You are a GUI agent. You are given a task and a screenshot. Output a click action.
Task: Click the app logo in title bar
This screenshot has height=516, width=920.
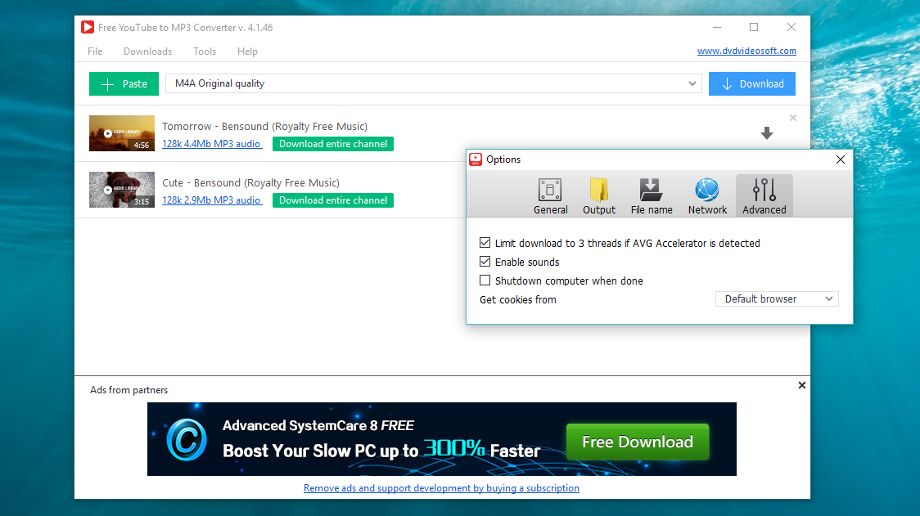click(x=87, y=27)
